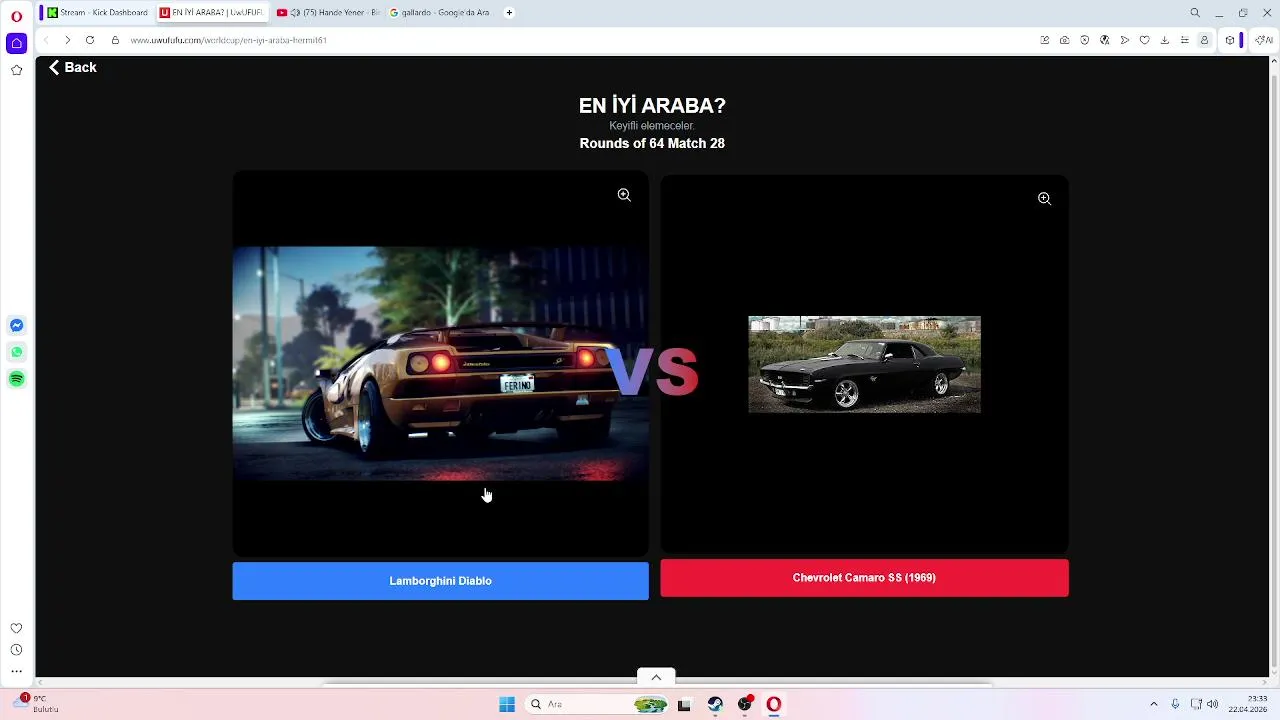
Task: Open the Opera menu logo
Action: 16,16
